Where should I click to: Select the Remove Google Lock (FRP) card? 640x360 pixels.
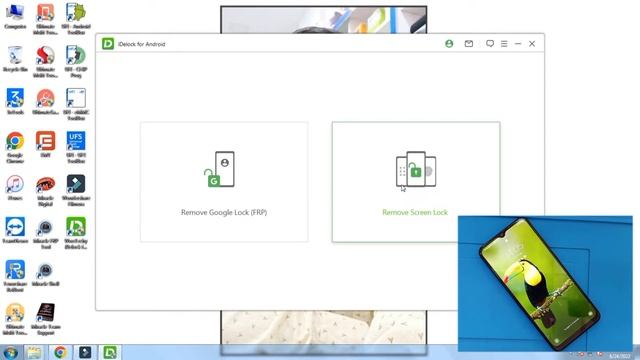(x=224, y=182)
